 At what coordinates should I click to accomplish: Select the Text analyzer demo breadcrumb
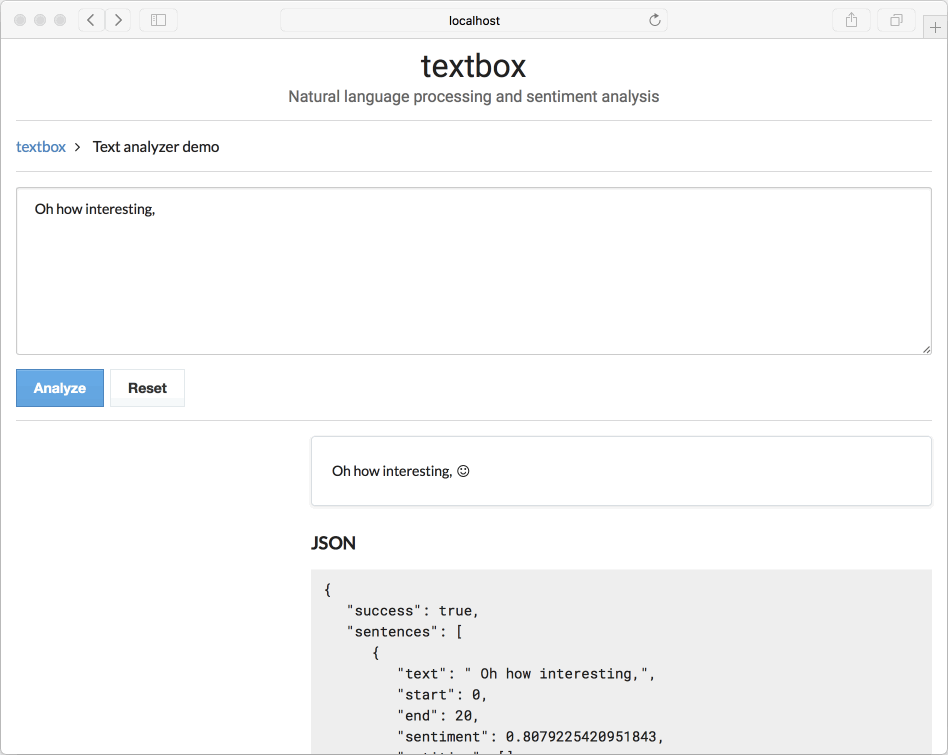pyautogui.click(x=155, y=146)
